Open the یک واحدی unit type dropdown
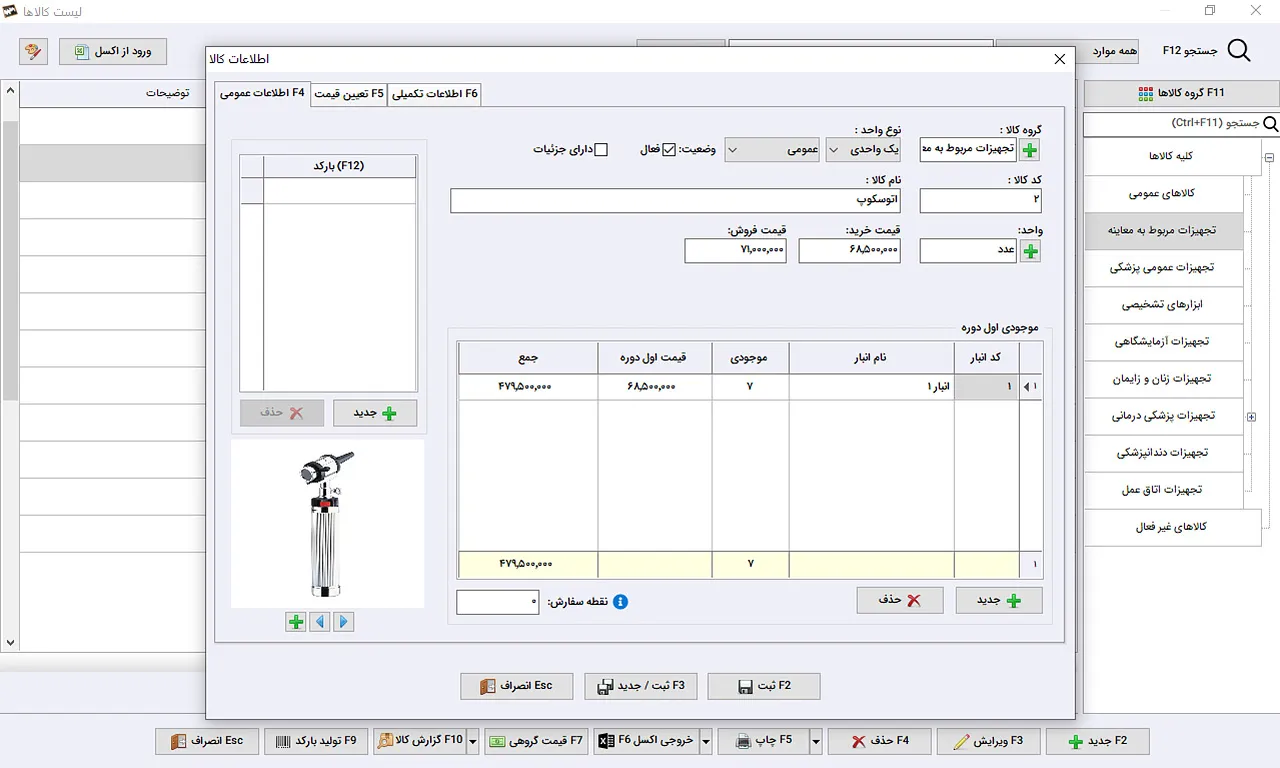The height and width of the screenshot is (768, 1280). click(863, 150)
